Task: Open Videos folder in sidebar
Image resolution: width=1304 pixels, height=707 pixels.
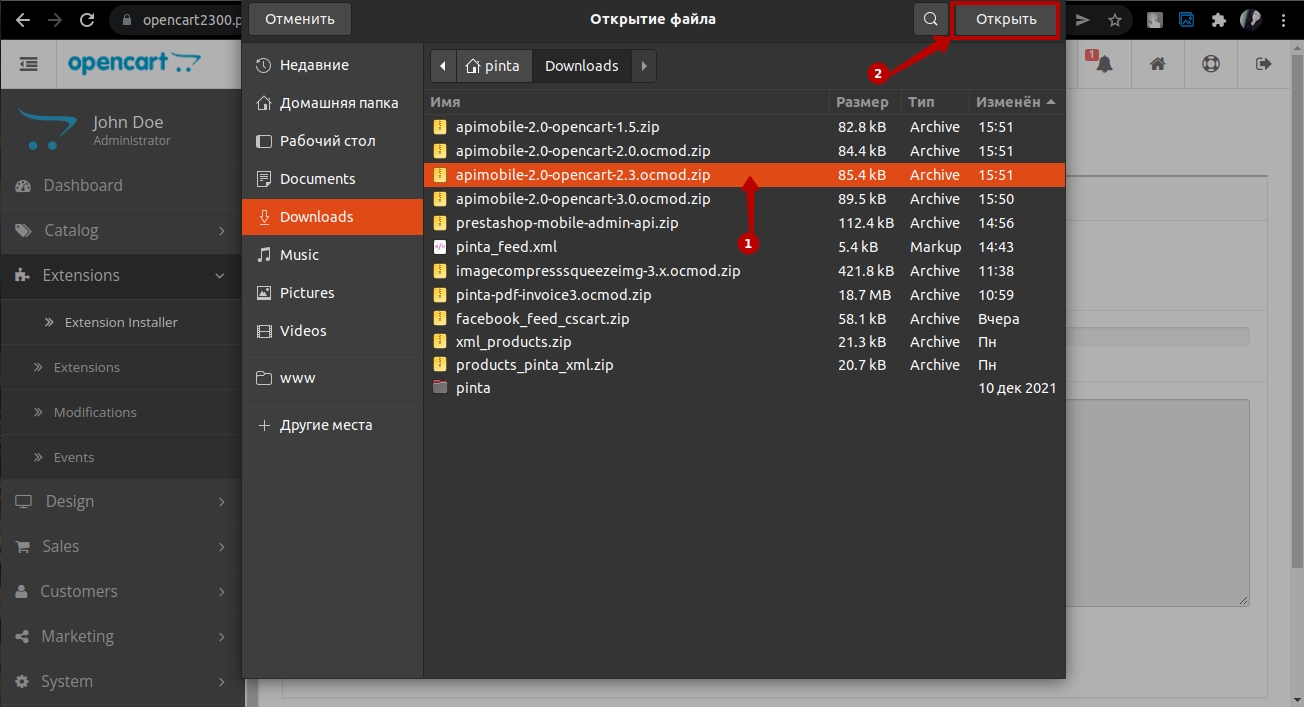Action: coord(332,331)
